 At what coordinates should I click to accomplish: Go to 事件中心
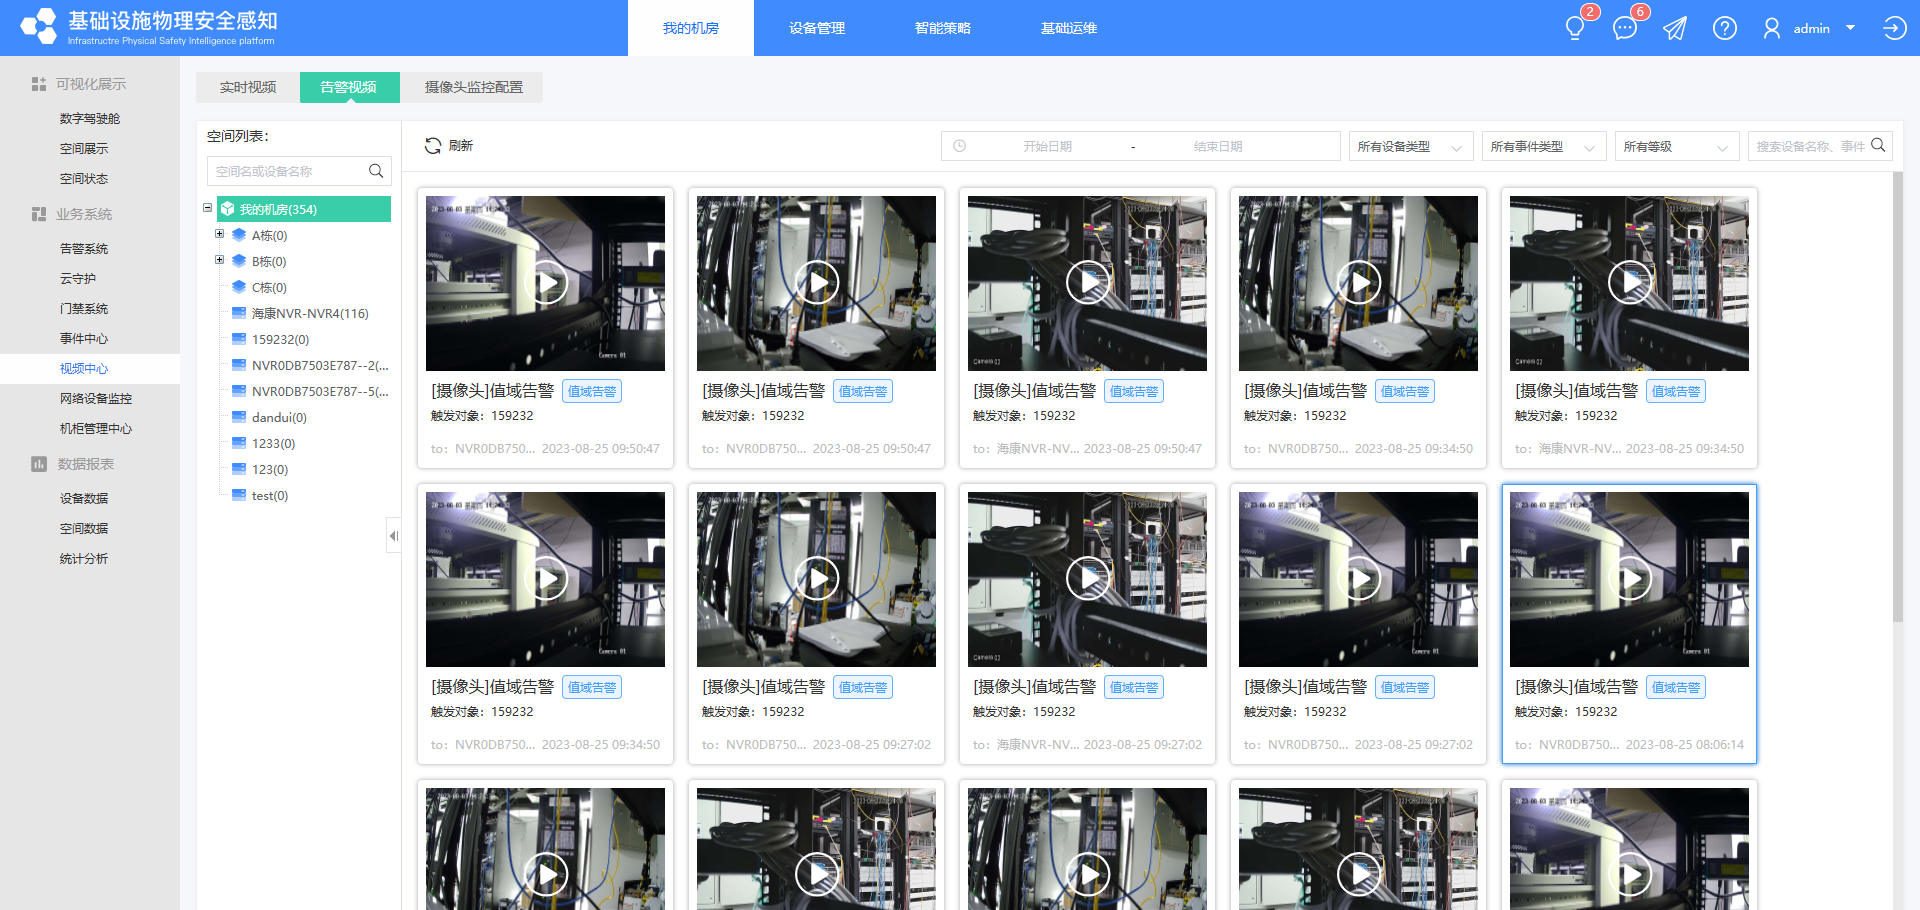click(84, 338)
